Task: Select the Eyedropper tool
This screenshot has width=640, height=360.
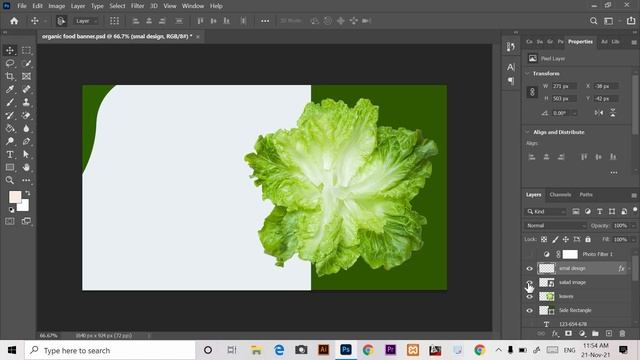Action: click(10, 89)
